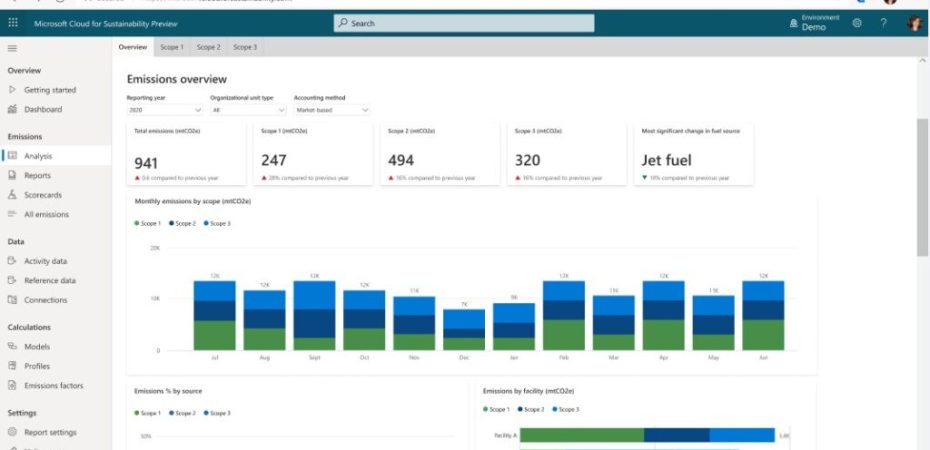Screen dimensions: 930x450
Task: Open the app launcher waffle icon
Action: coord(13,23)
